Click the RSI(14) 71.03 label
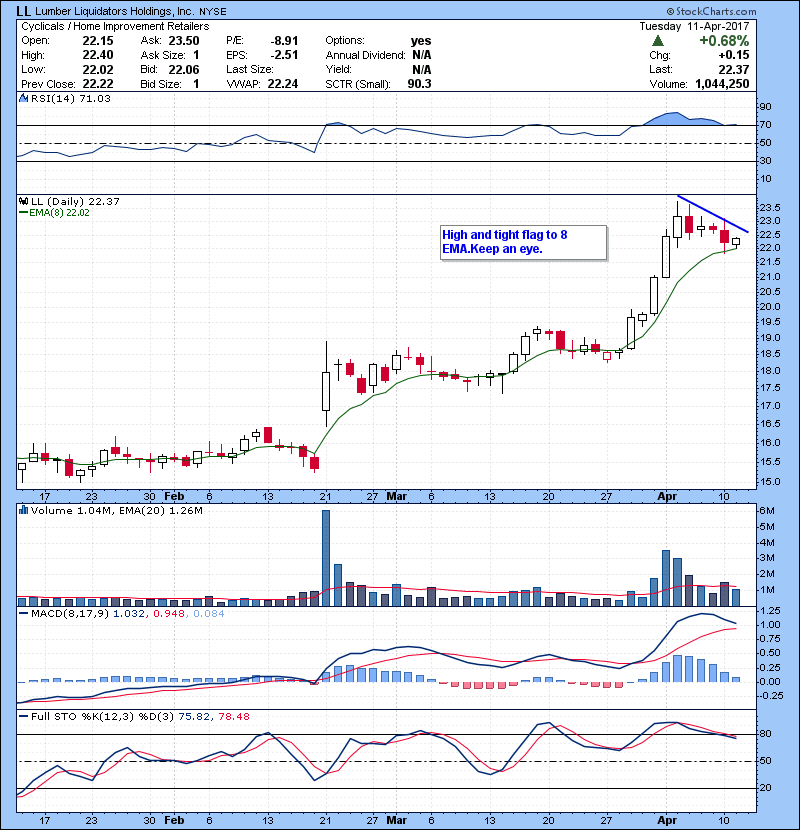The image size is (800, 830). [x=71, y=98]
